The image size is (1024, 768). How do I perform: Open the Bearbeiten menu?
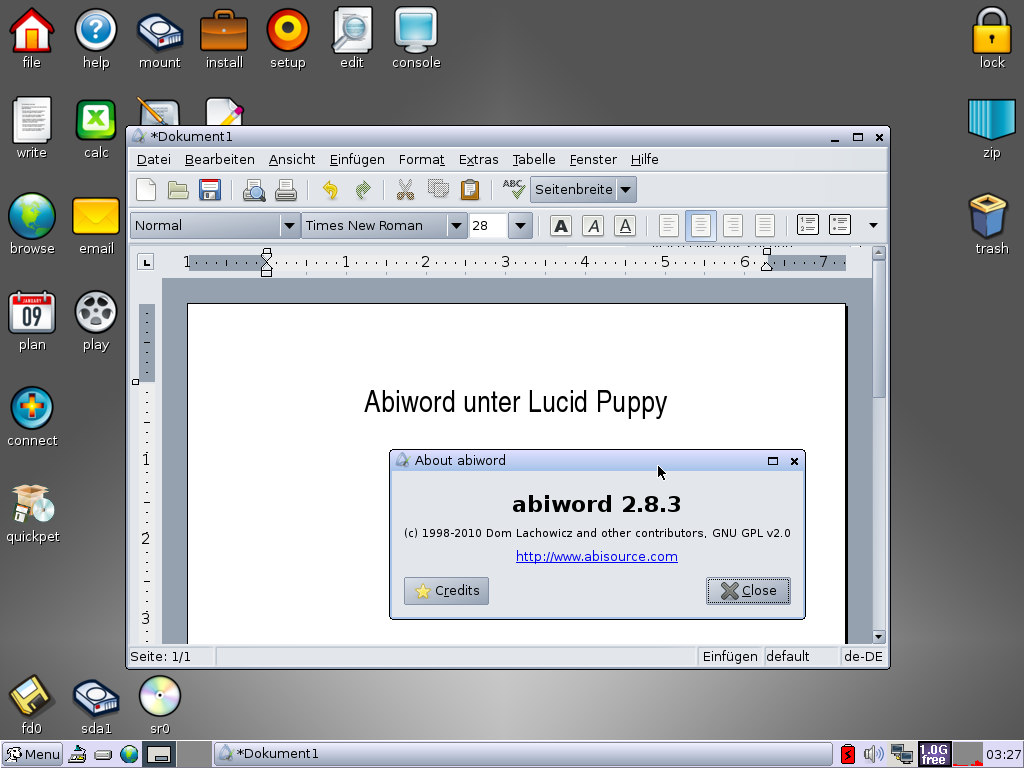(x=219, y=160)
